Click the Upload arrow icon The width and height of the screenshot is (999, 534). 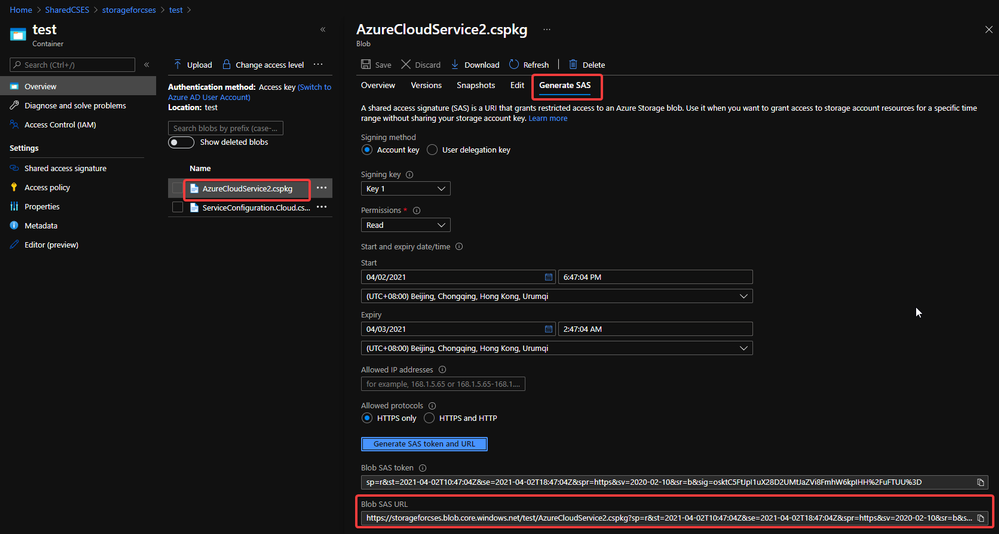coord(178,65)
